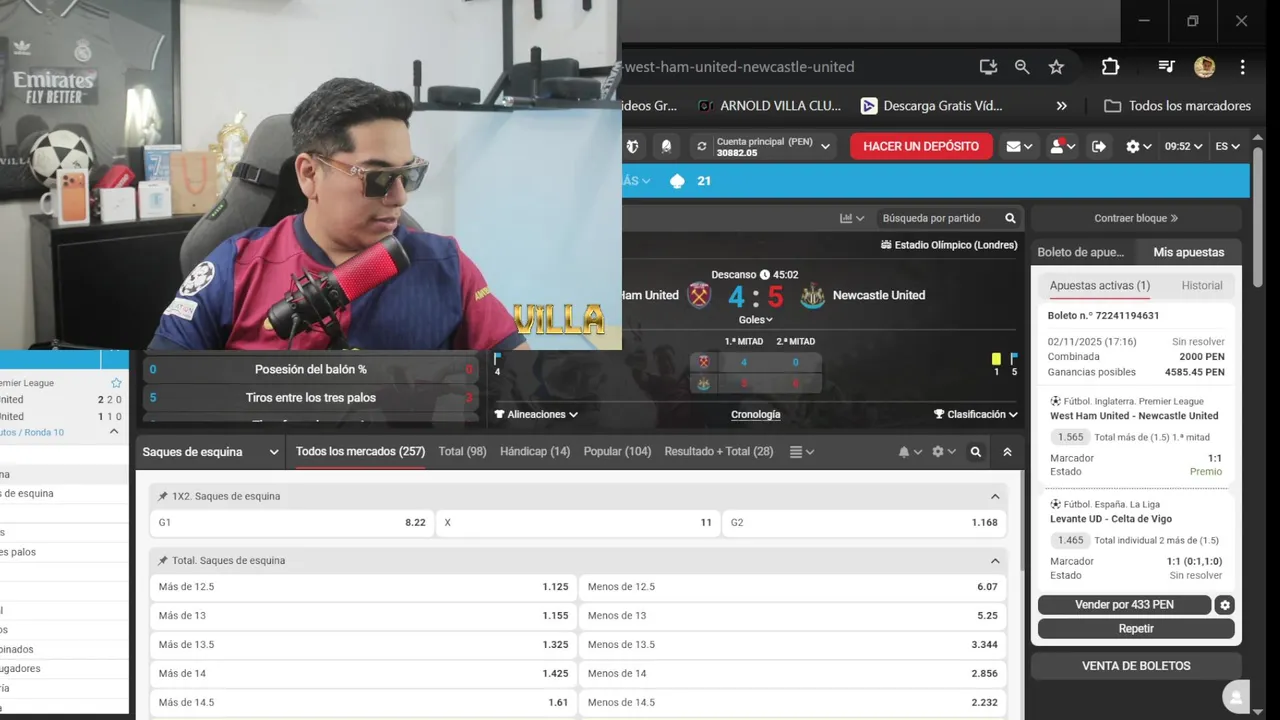Collapse the Total Saques de esquina section
The height and width of the screenshot is (720, 1280).
tap(995, 561)
